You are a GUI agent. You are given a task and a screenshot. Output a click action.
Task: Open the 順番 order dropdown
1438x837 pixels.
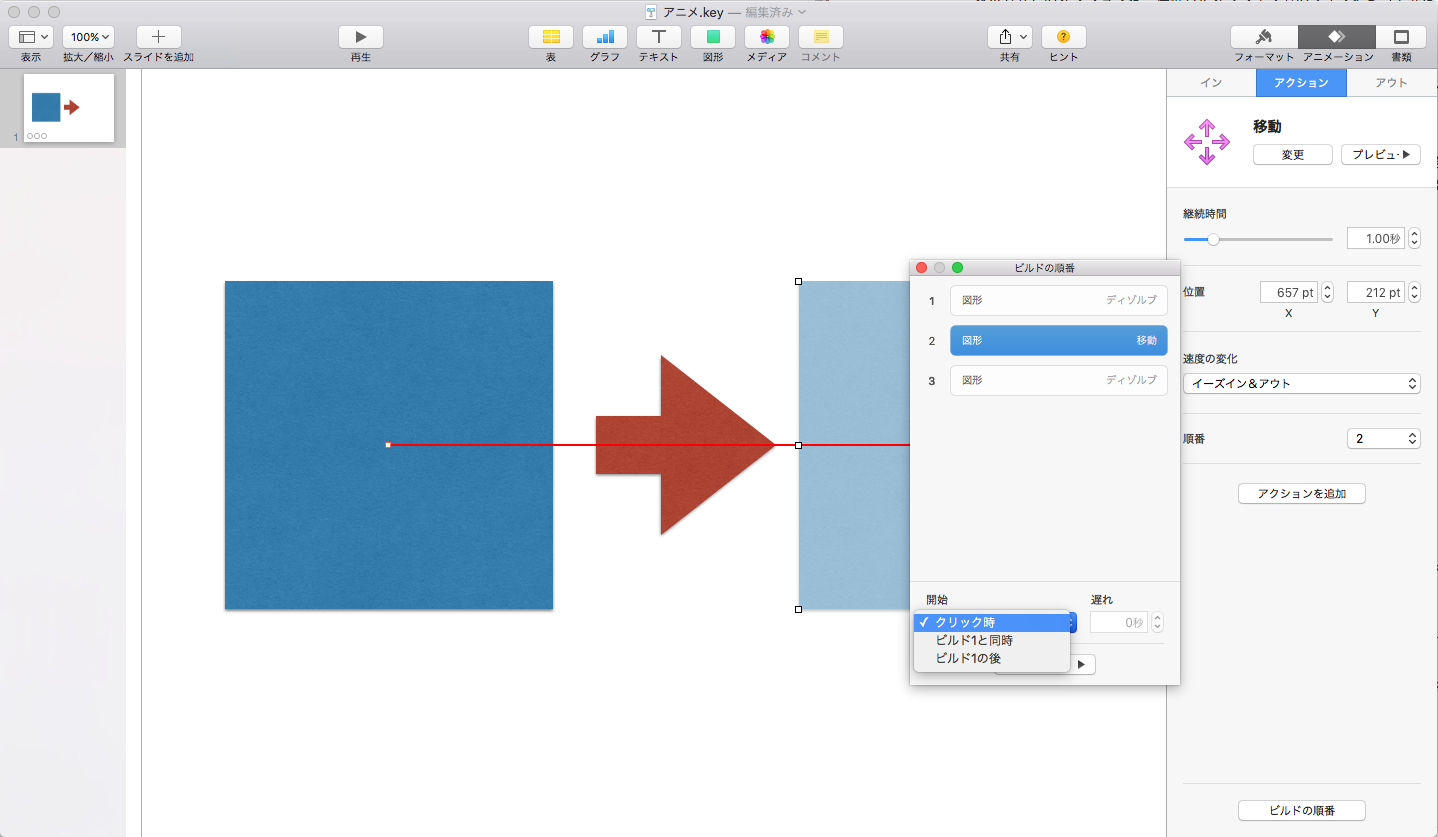click(1384, 439)
